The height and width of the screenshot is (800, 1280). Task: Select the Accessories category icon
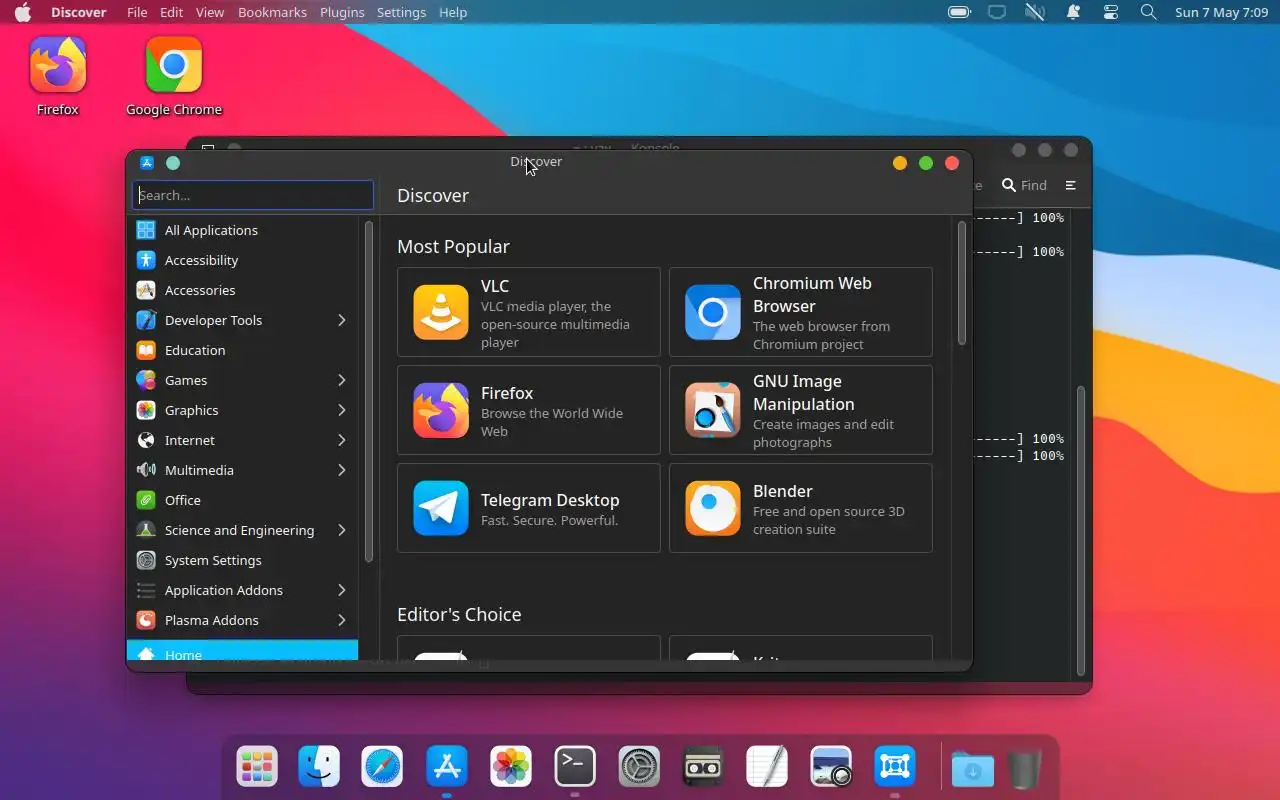pos(146,290)
